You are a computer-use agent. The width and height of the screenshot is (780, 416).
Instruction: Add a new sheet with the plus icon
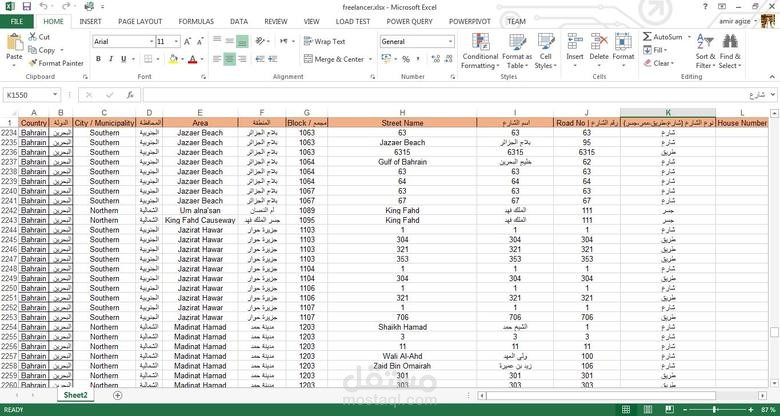(117, 395)
